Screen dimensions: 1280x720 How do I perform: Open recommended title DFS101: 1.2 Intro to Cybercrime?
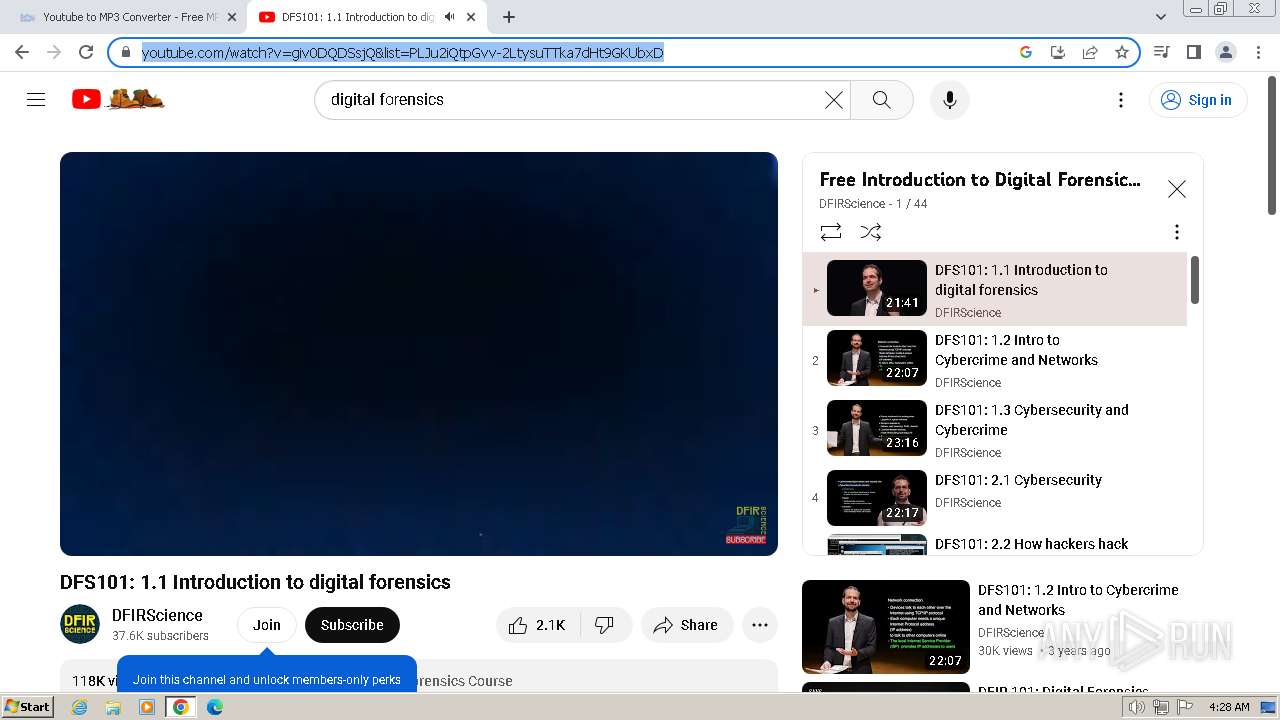pyautogui.click(x=1078, y=600)
